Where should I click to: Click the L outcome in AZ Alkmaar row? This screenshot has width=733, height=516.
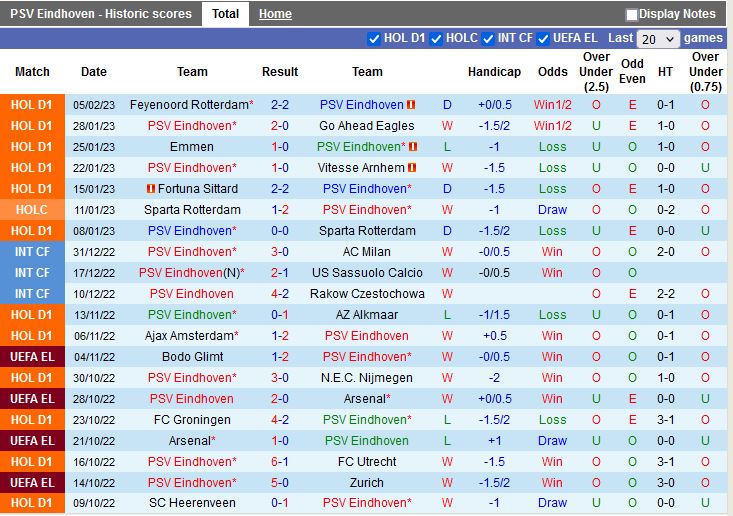click(x=447, y=315)
